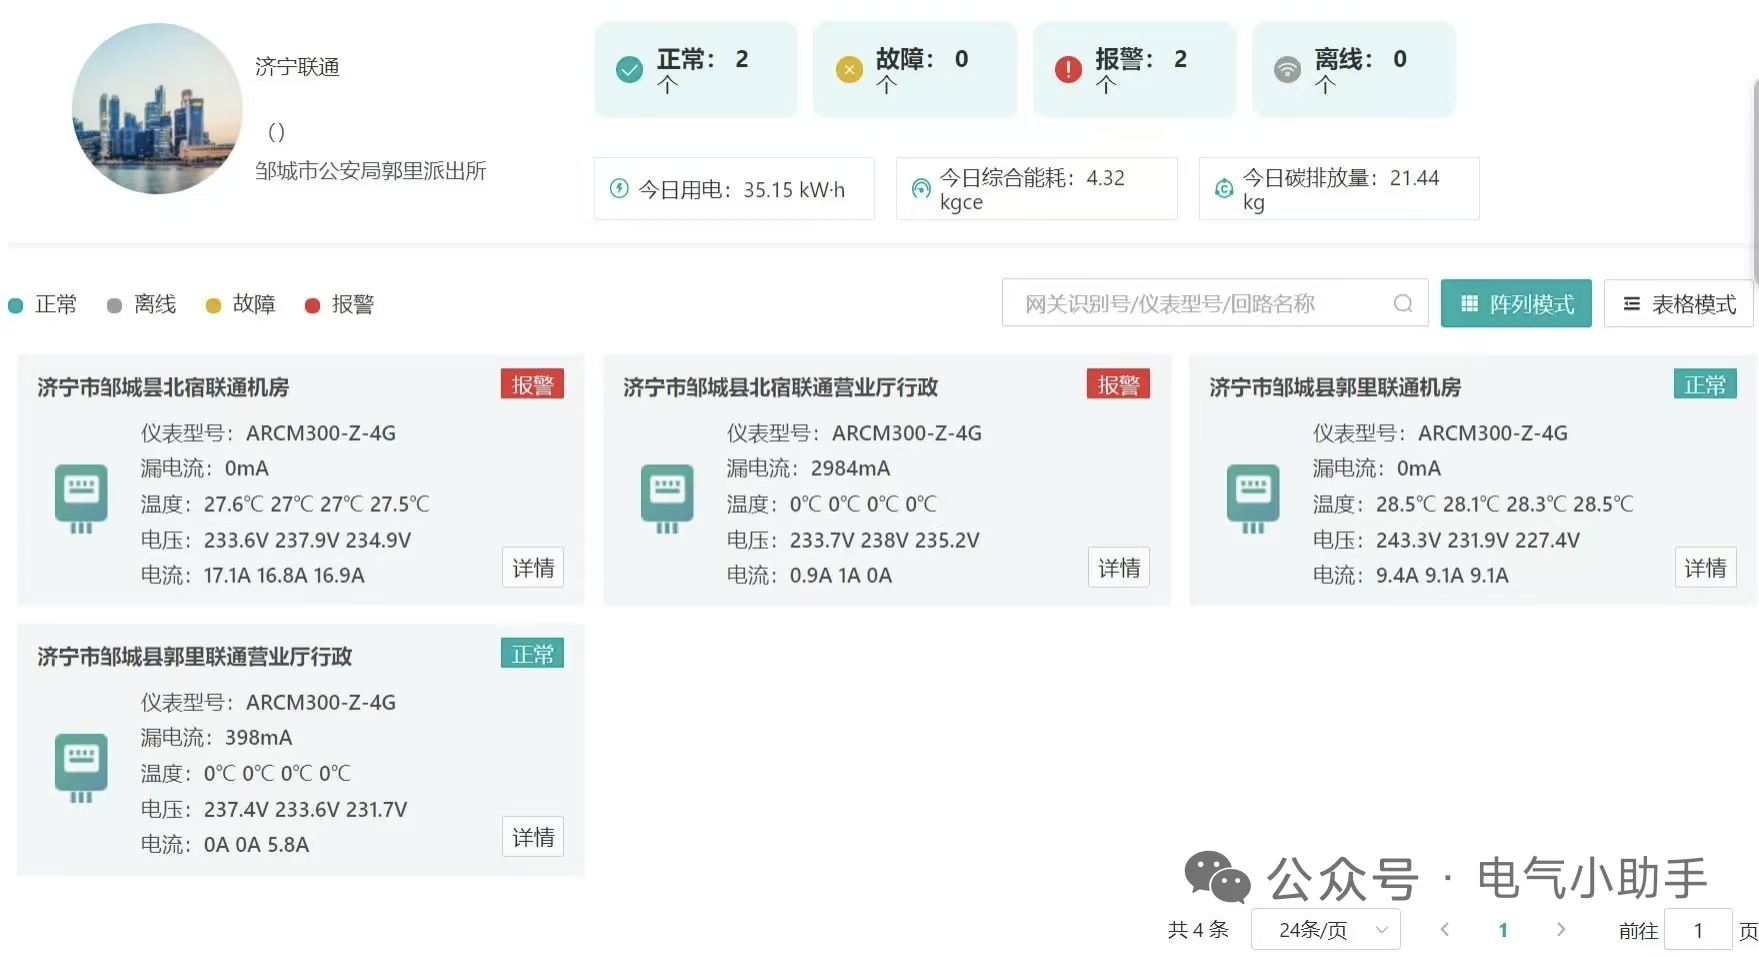Click 正常 badge on 郭里联通营业厅行政 card
Image resolution: width=1759 pixels, height=957 pixels.
click(533, 654)
